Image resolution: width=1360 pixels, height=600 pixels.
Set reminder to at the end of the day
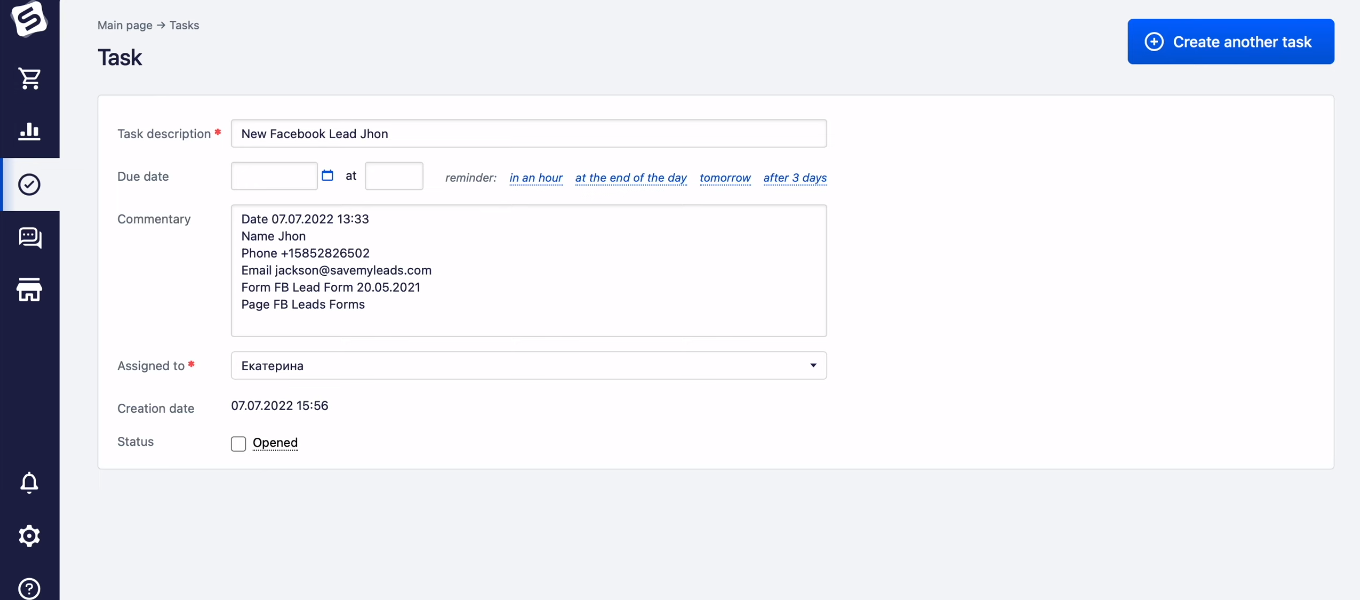pos(631,178)
